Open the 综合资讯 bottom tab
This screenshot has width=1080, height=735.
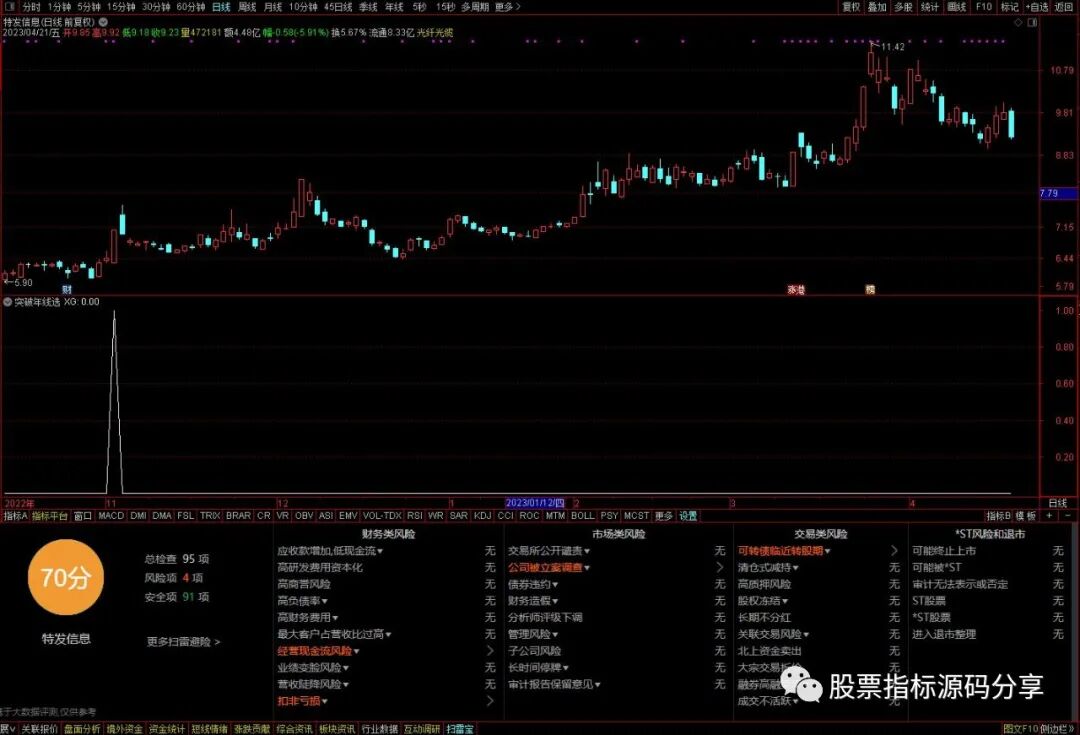click(x=294, y=729)
